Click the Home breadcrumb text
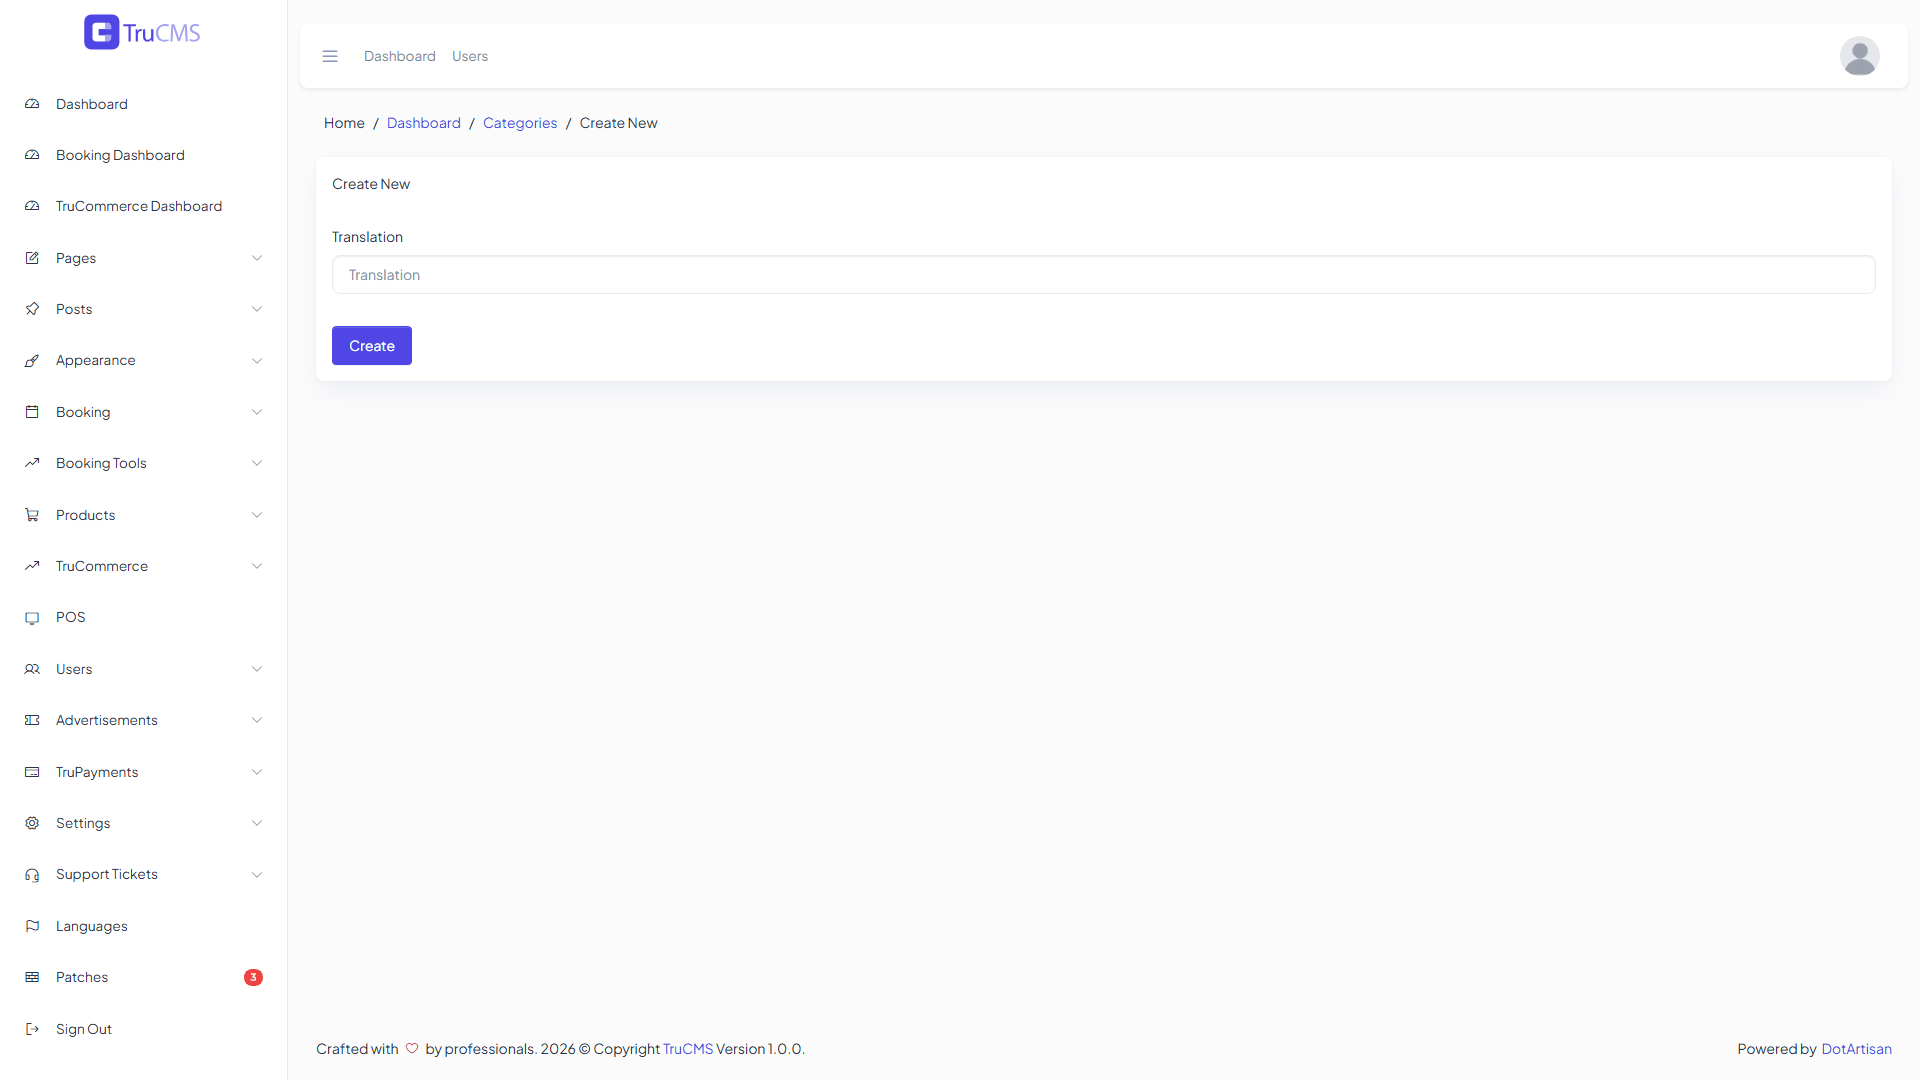1920x1080 pixels. (344, 123)
